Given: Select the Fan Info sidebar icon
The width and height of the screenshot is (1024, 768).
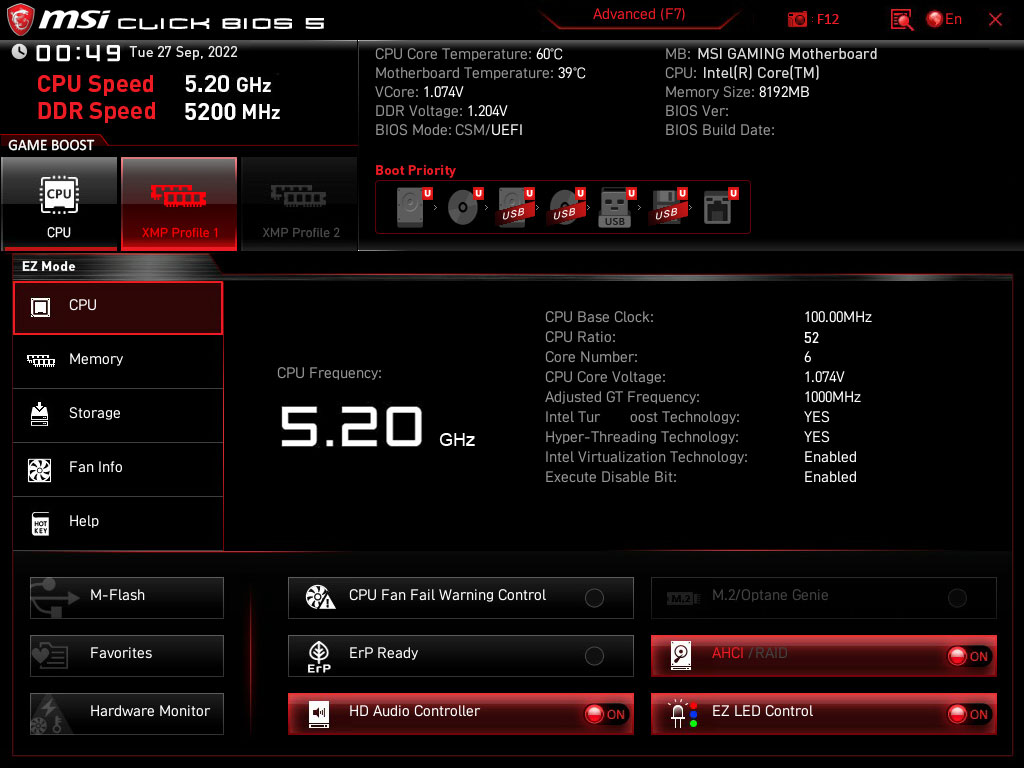Looking at the screenshot, I should 40,469.
